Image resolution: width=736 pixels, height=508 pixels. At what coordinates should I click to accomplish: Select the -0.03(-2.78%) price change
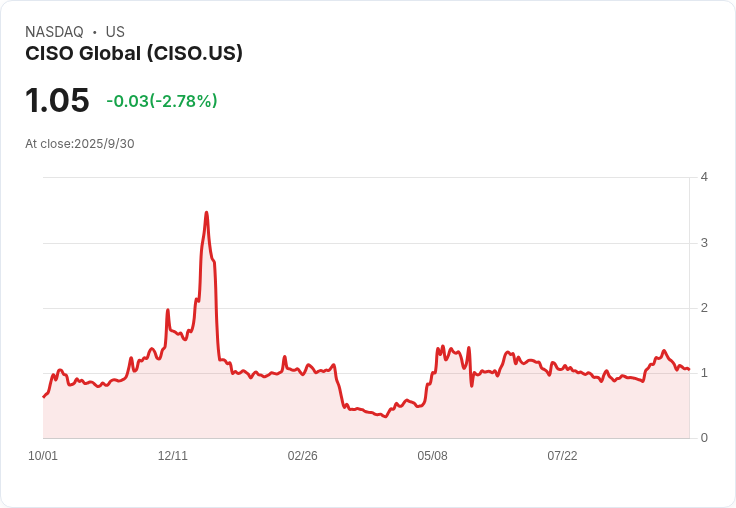(x=162, y=101)
